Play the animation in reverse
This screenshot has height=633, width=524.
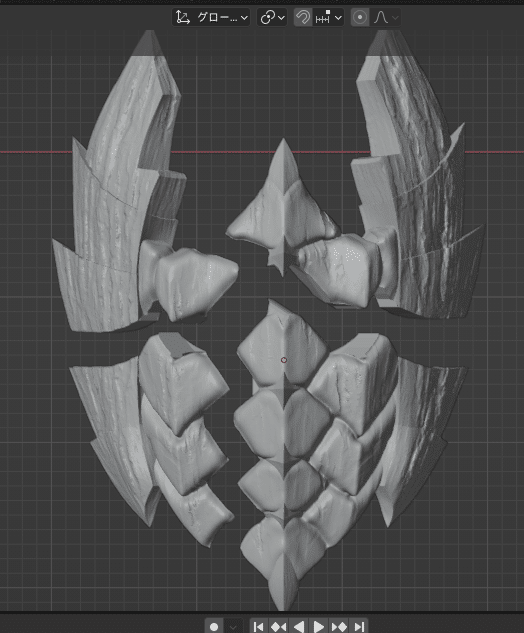[x=299, y=626]
